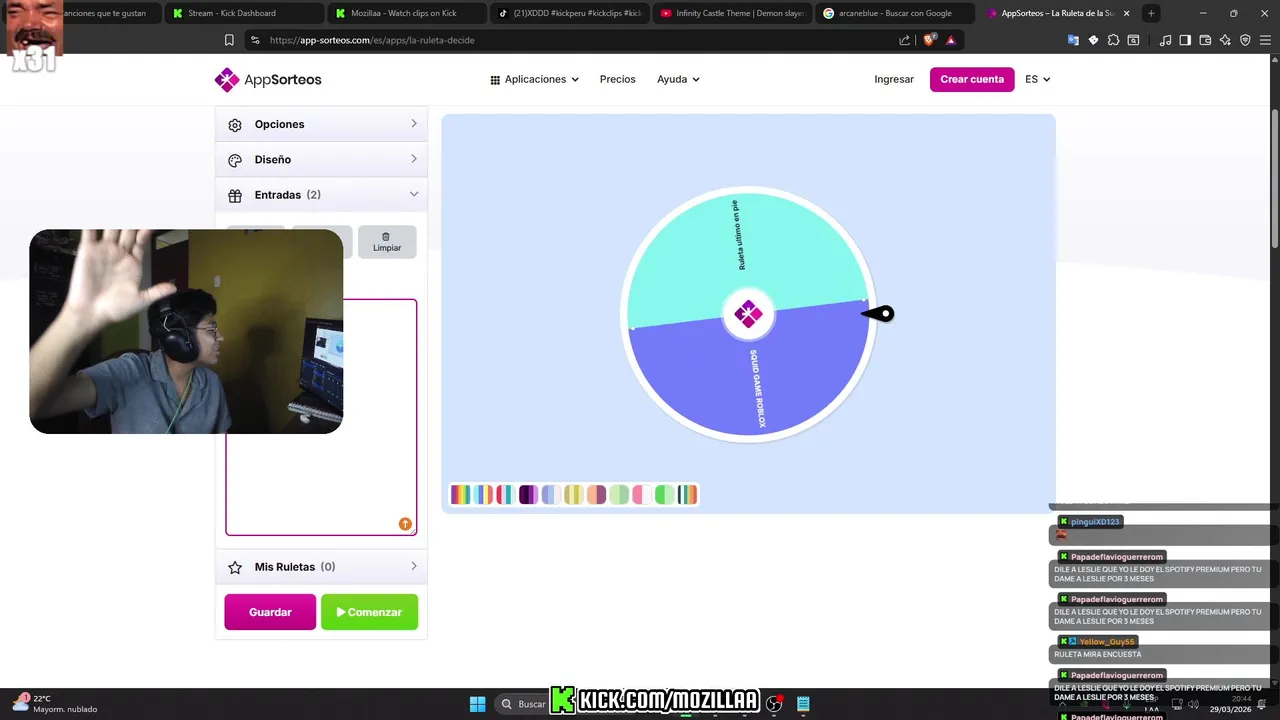
Task: Open the Ayuda dropdown
Action: click(678, 79)
